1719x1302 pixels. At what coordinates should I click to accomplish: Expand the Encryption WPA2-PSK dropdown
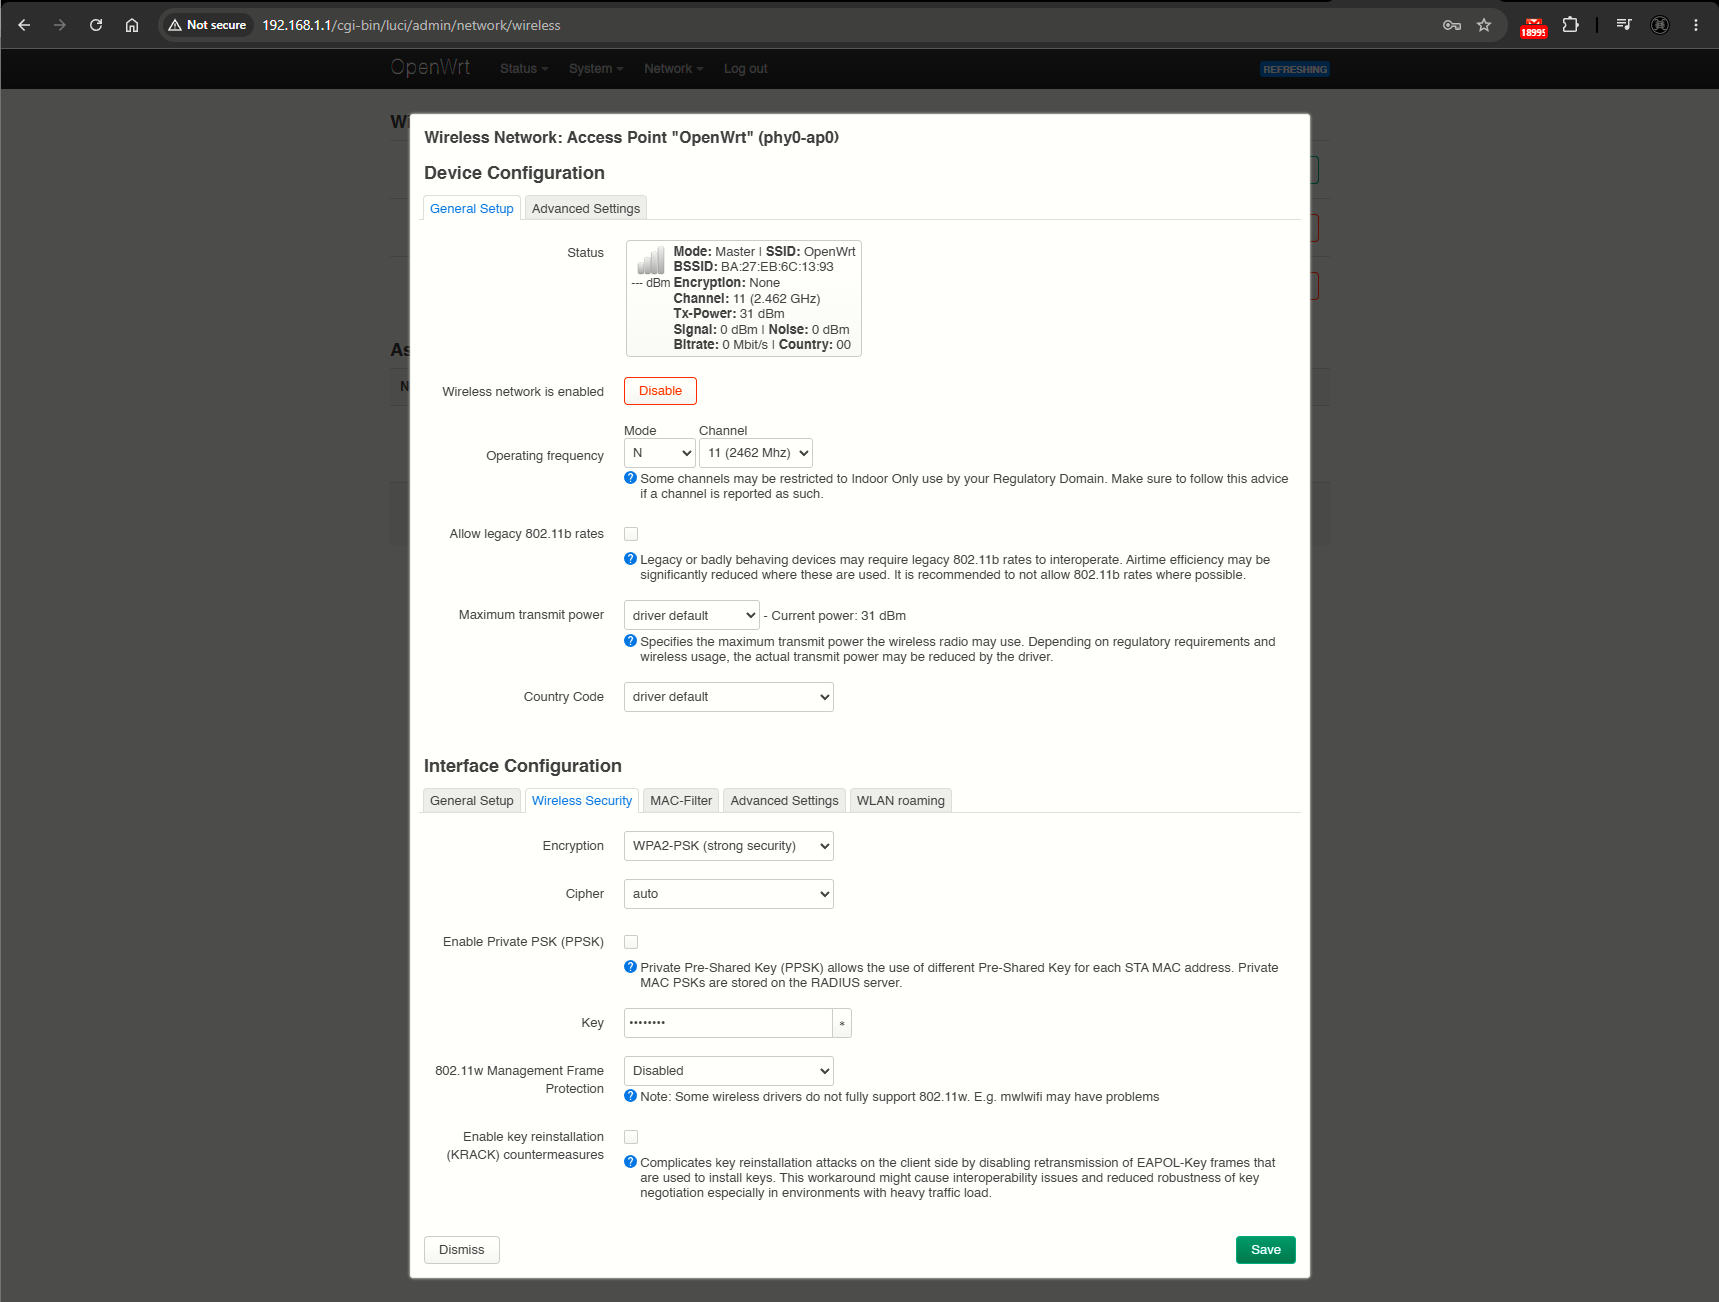(x=729, y=846)
